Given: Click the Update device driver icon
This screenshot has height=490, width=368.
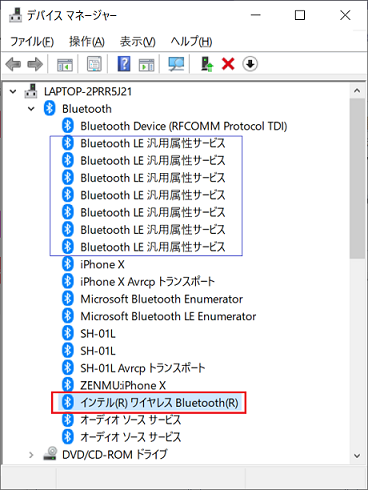Looking at the screenshot, I should tap(207, 64).
